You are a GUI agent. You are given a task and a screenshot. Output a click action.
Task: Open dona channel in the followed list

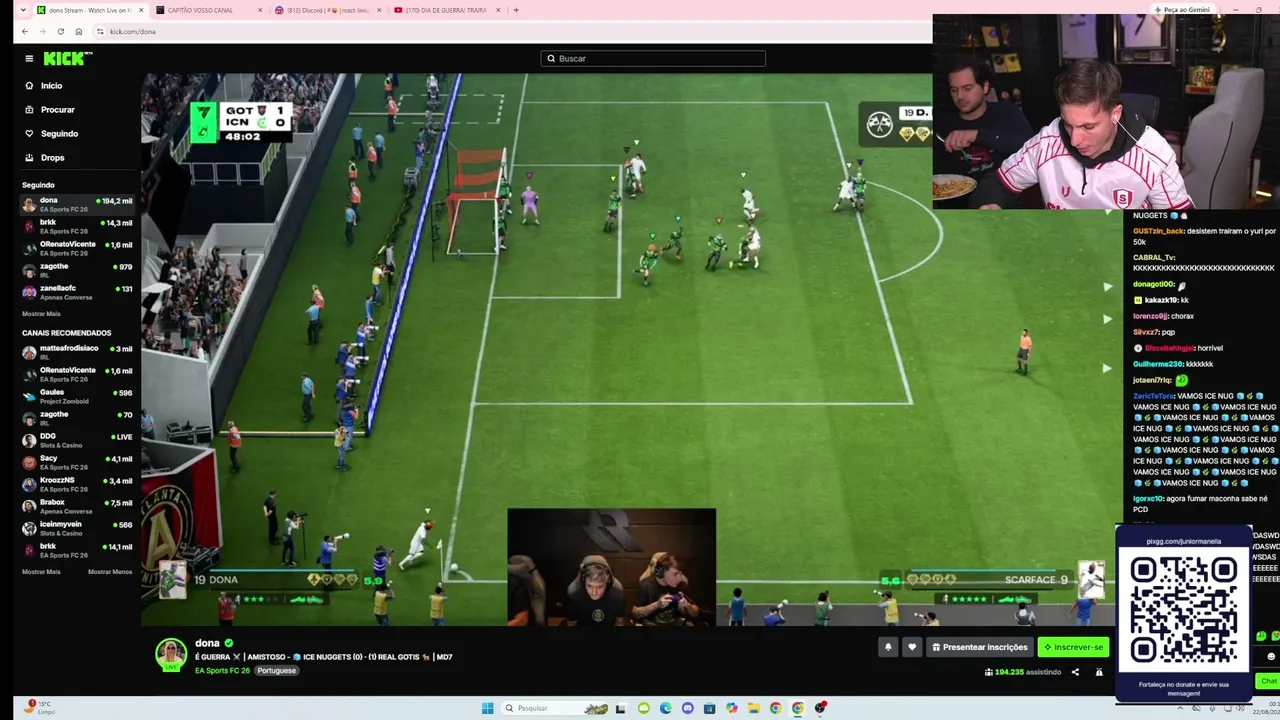point(78,204)
